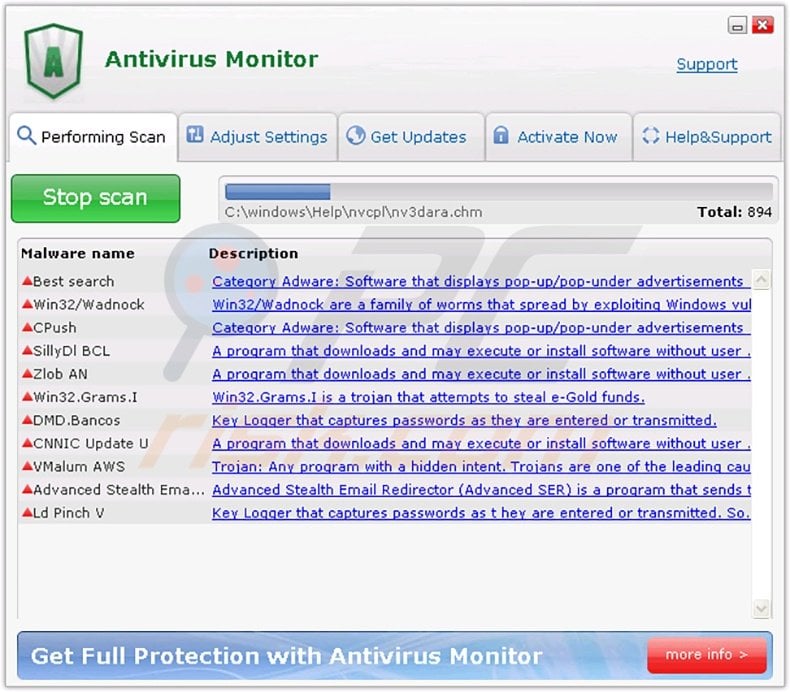Open Best search adware description link
Image resolution: width=790 pixels, height=692 pixels.
pyautogui.click(x=481, y=281)
